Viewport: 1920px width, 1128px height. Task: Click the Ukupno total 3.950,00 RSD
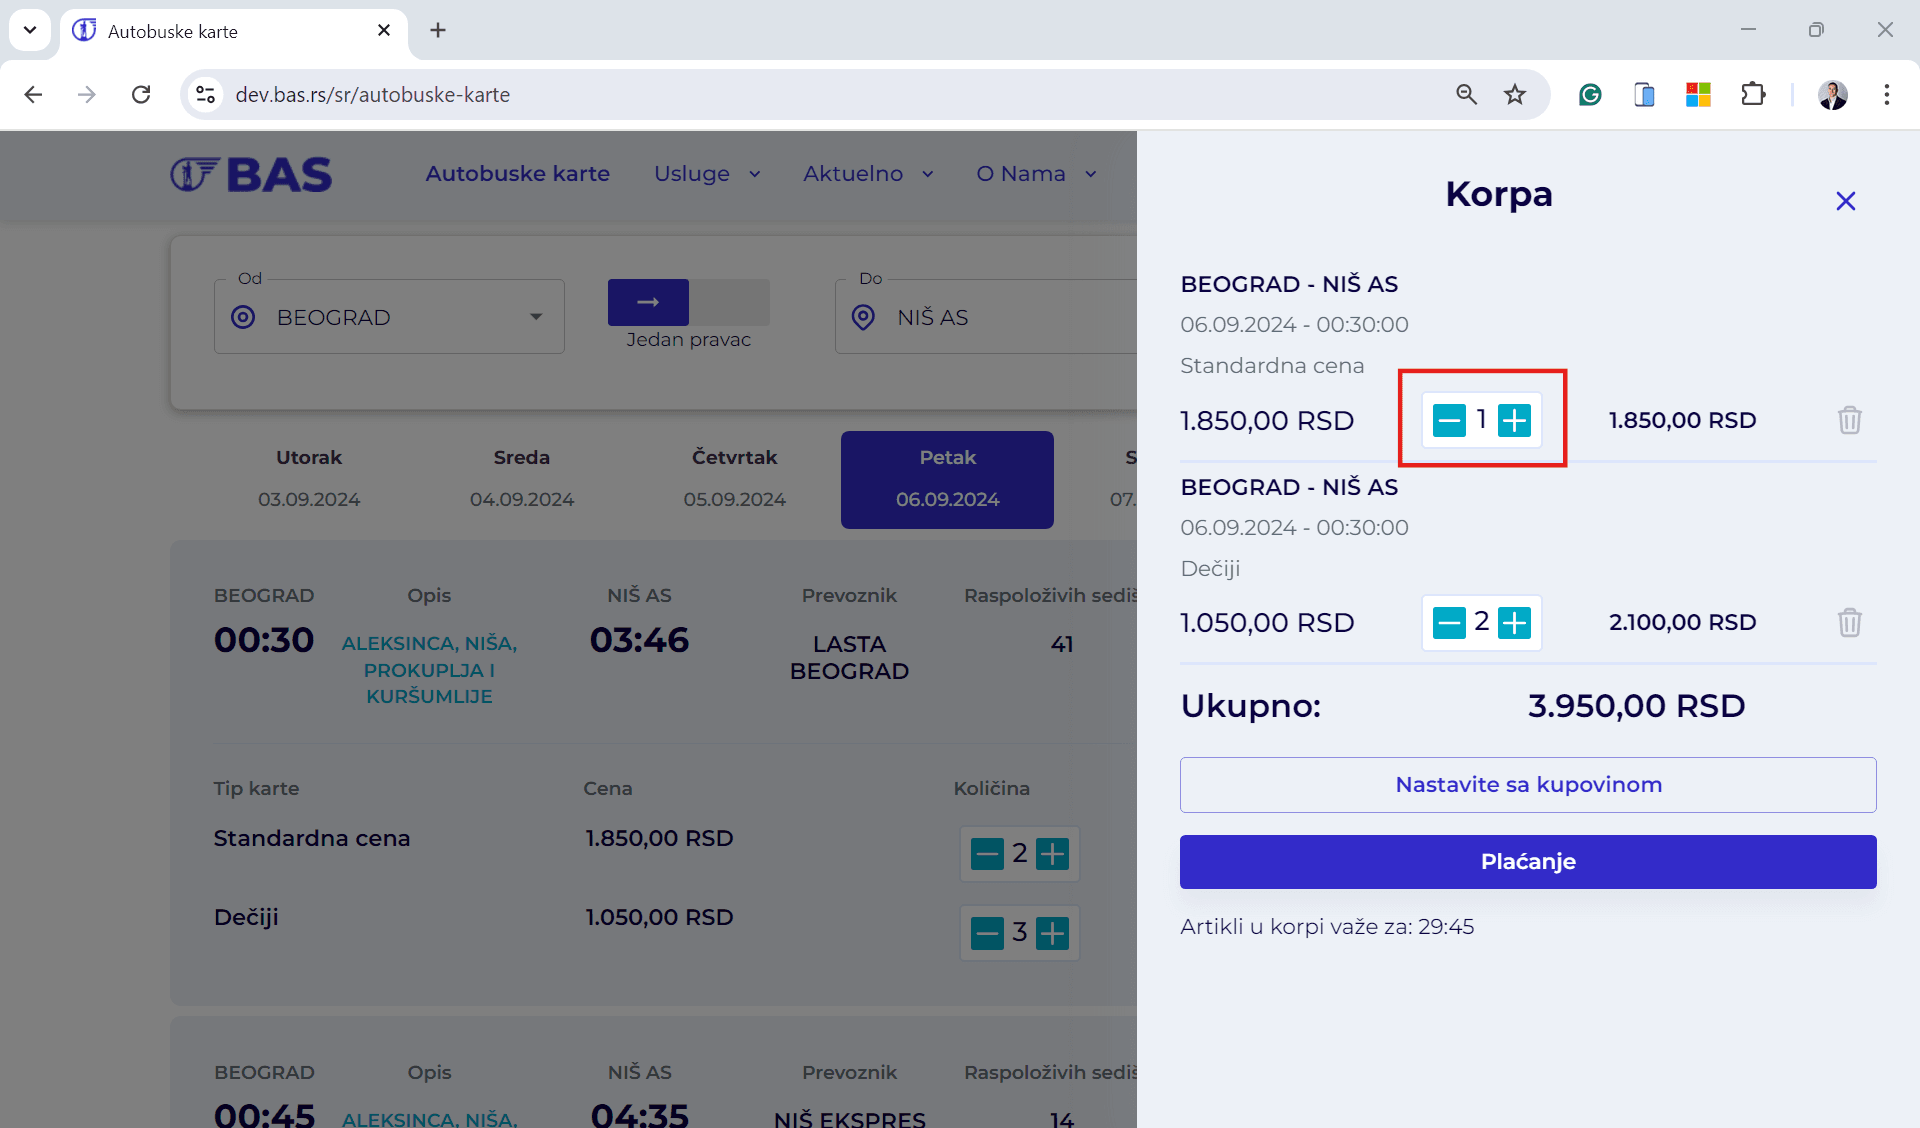pos(1636,706)
